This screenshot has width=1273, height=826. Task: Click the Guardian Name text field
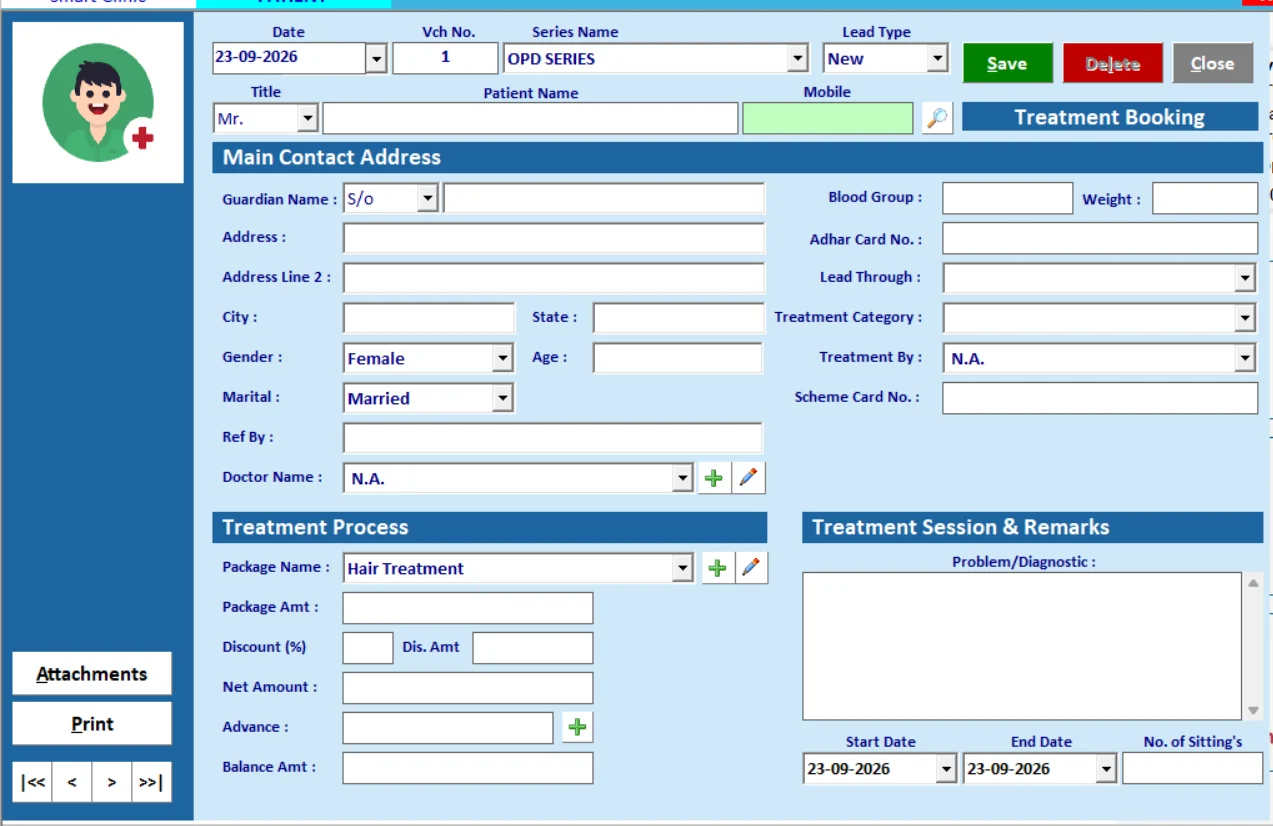[604, 198]
